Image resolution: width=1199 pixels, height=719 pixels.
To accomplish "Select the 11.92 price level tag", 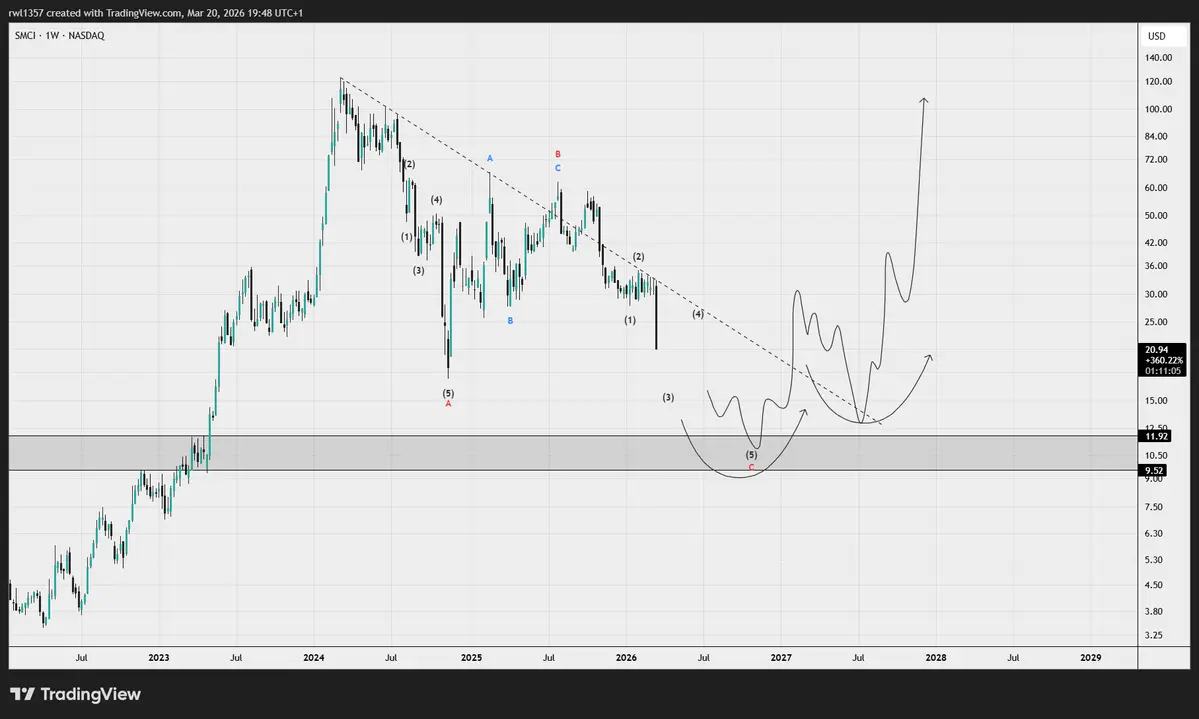I will click(1156, 436).
